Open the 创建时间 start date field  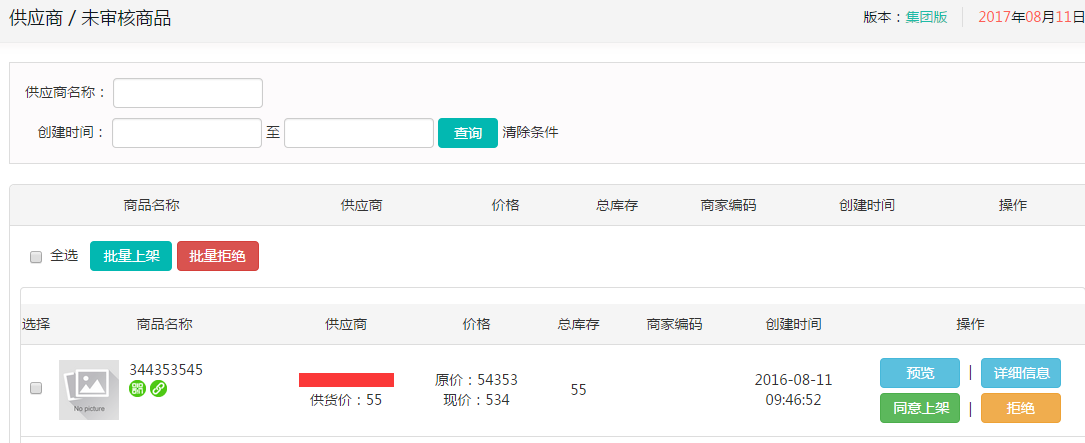tap(187, 133)
